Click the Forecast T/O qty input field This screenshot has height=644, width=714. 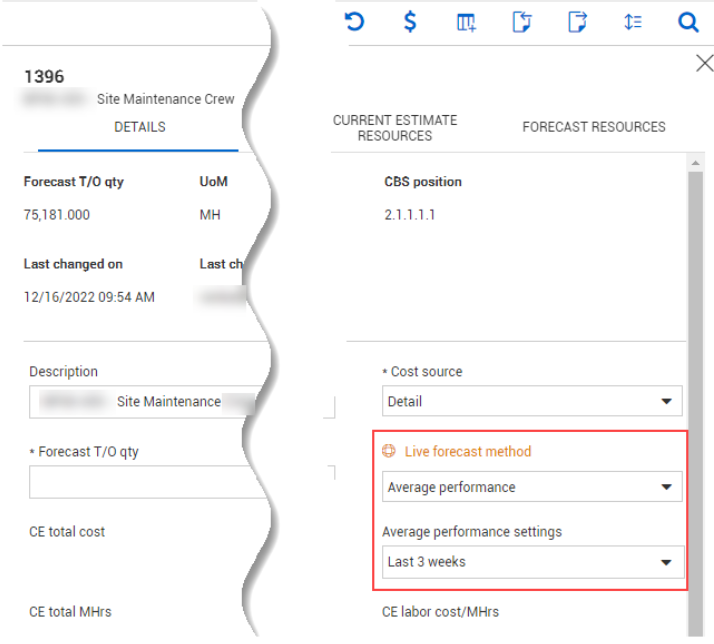tap(140, 482)
